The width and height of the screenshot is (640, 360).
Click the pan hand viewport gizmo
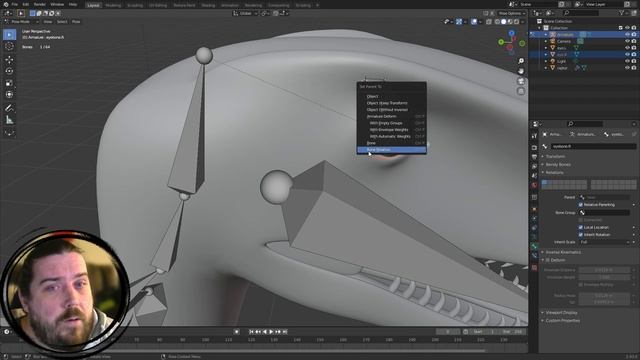coord(521,71)
